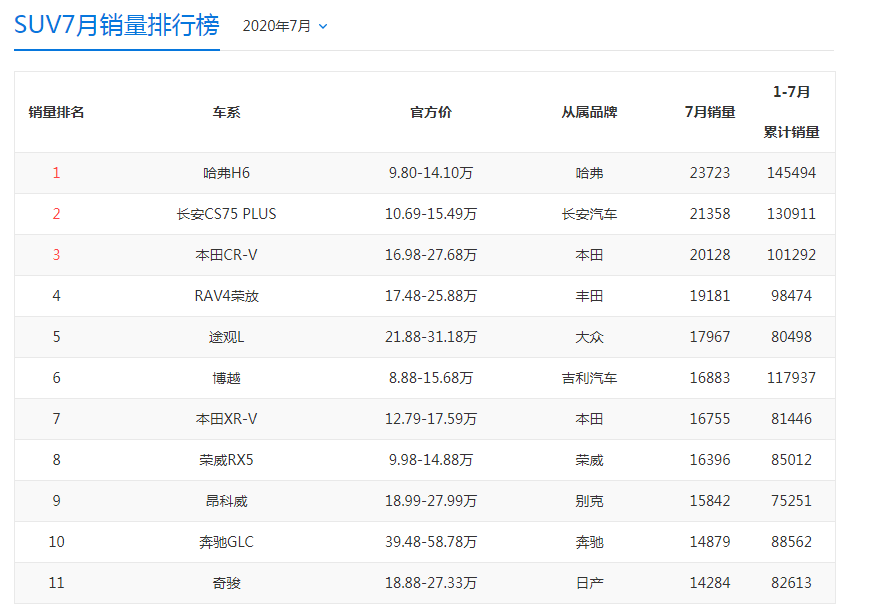Open the 哈弗H6 model page

tap(227, 172)
